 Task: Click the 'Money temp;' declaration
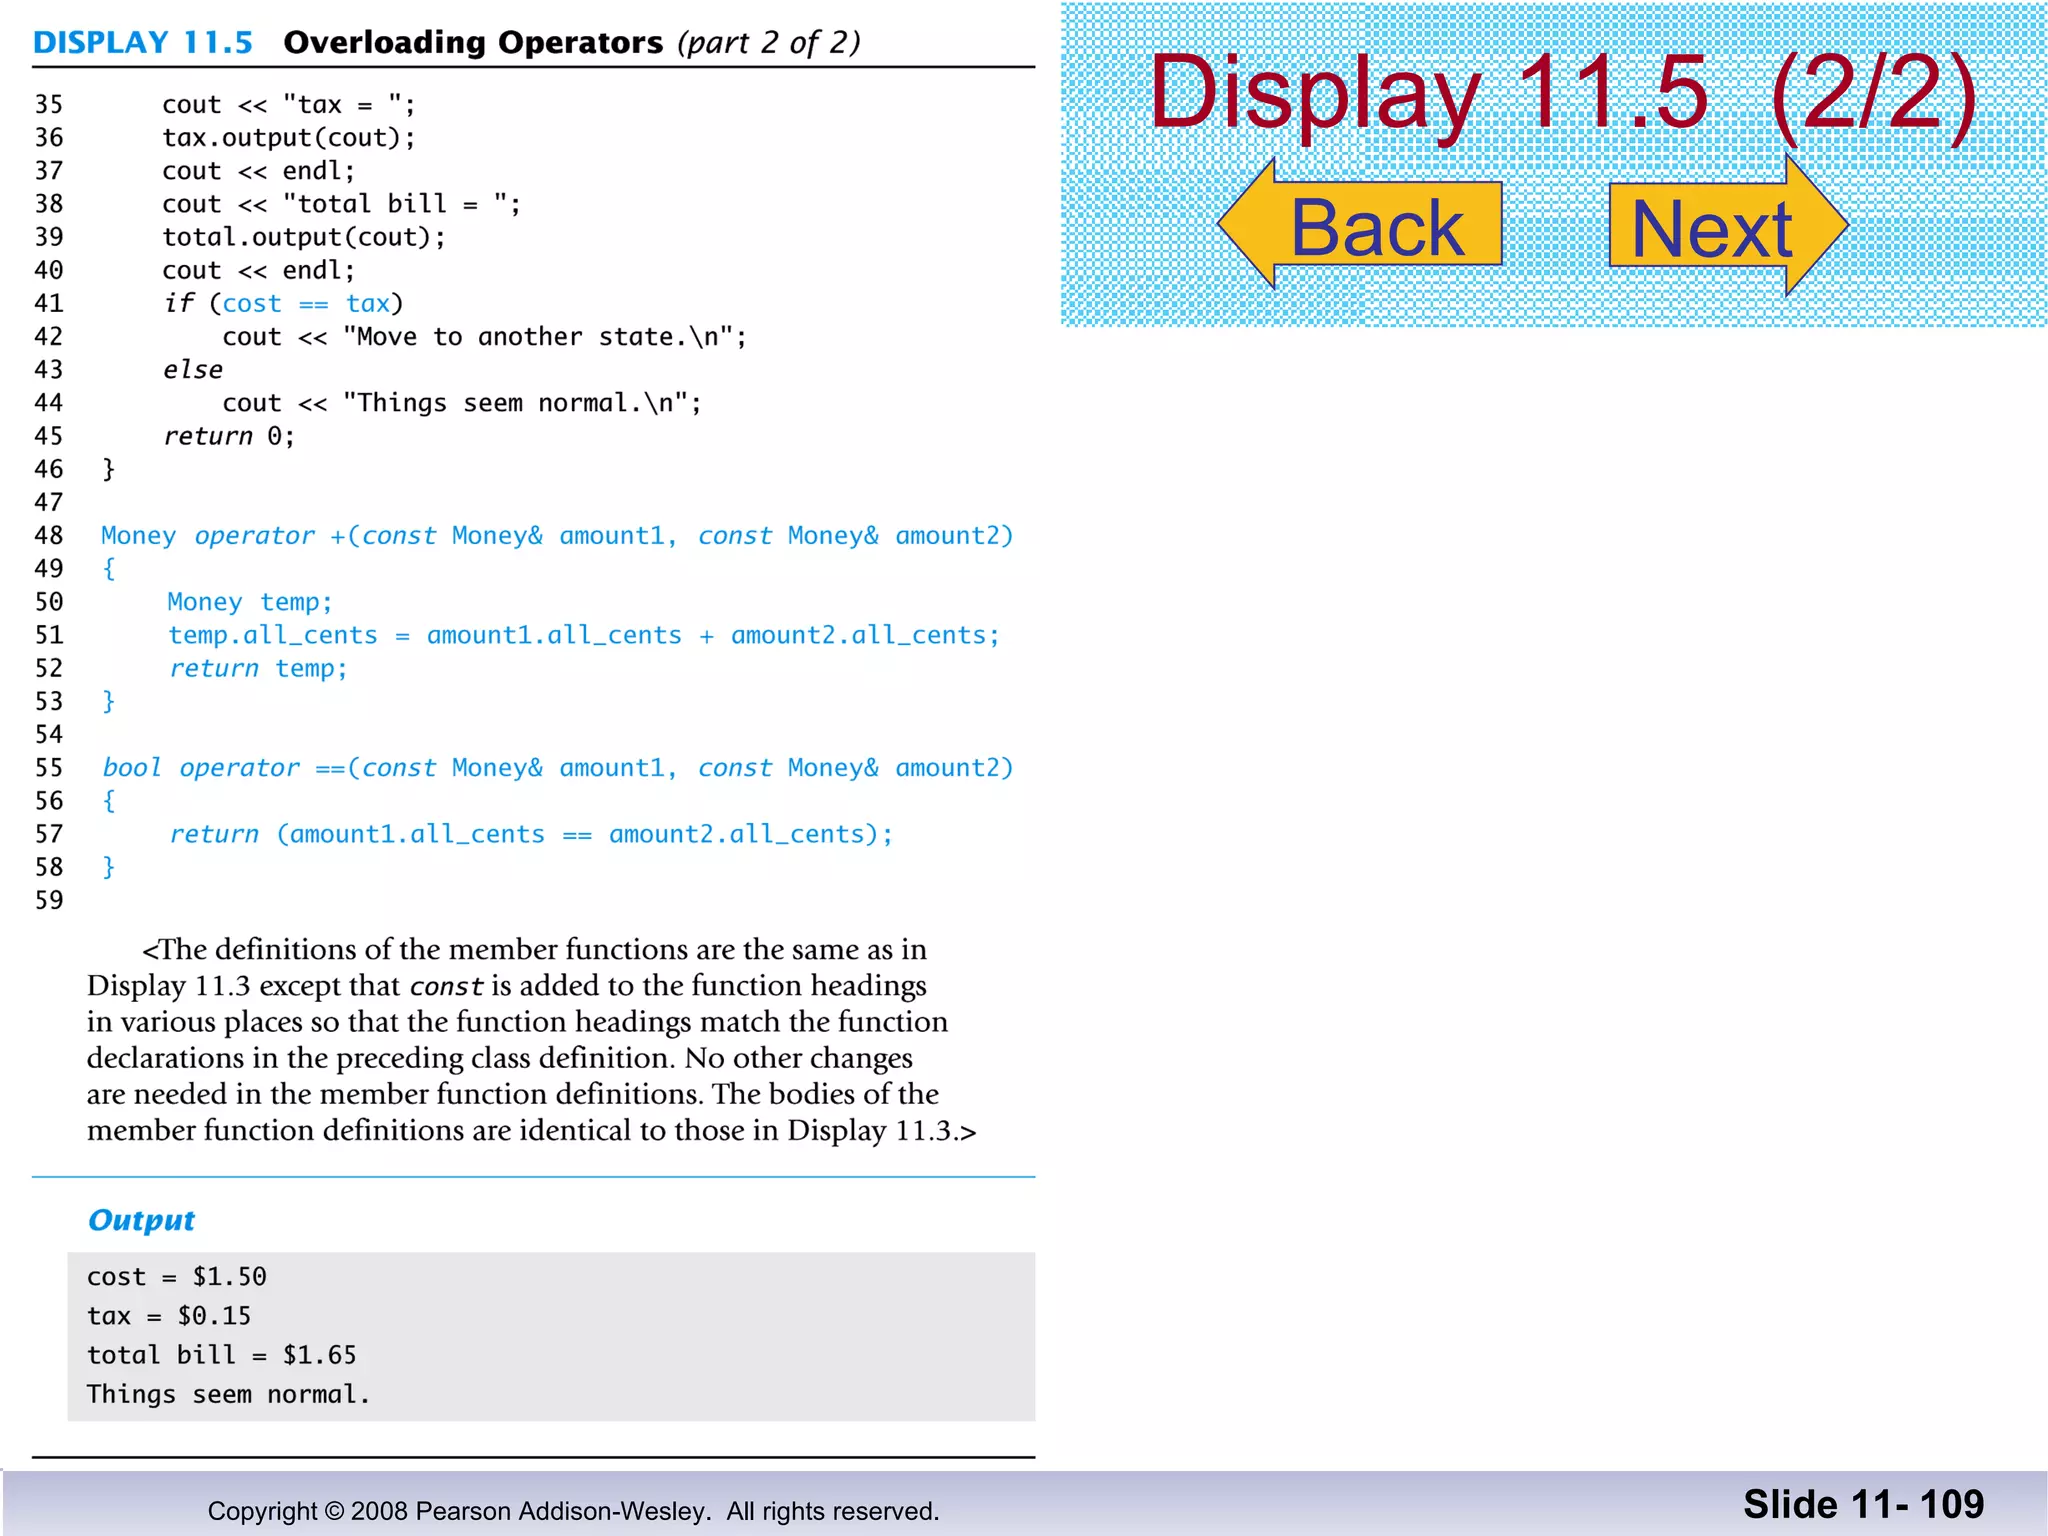[x=249, y=602]
